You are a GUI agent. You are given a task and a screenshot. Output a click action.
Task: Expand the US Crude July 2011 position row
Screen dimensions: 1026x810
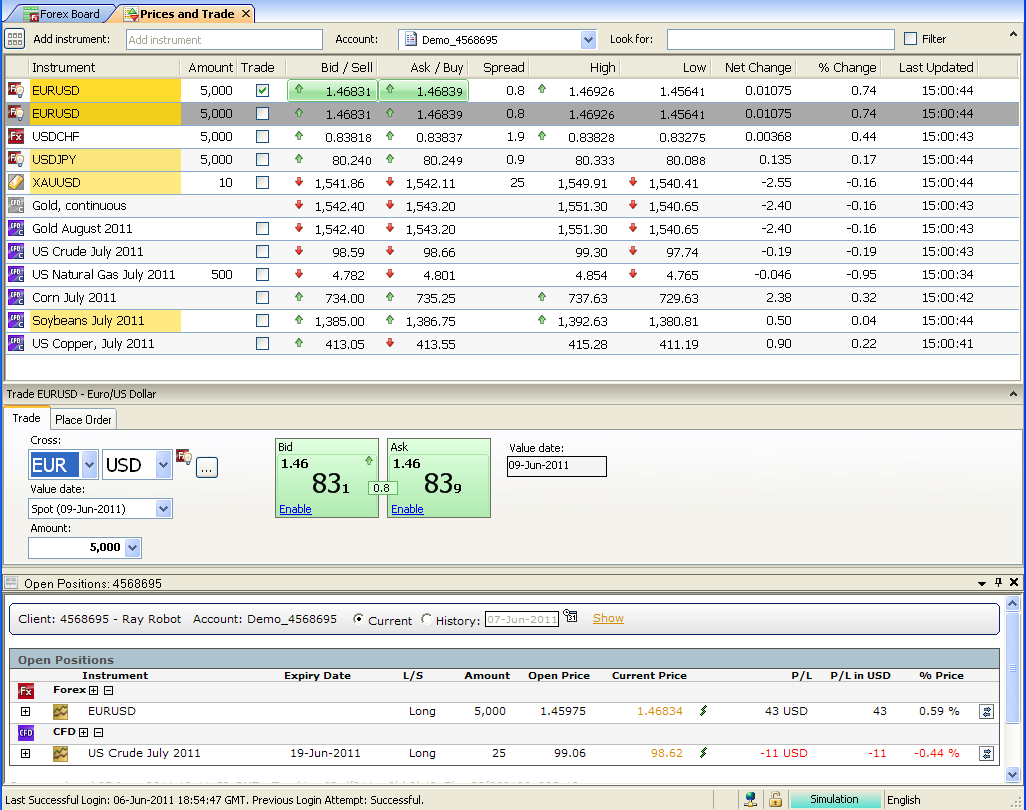[26, 754]
